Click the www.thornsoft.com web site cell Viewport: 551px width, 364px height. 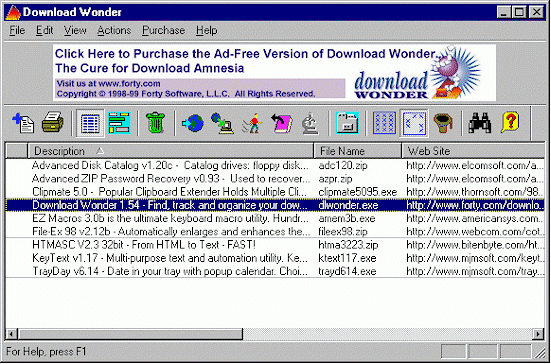coord(475,192)
